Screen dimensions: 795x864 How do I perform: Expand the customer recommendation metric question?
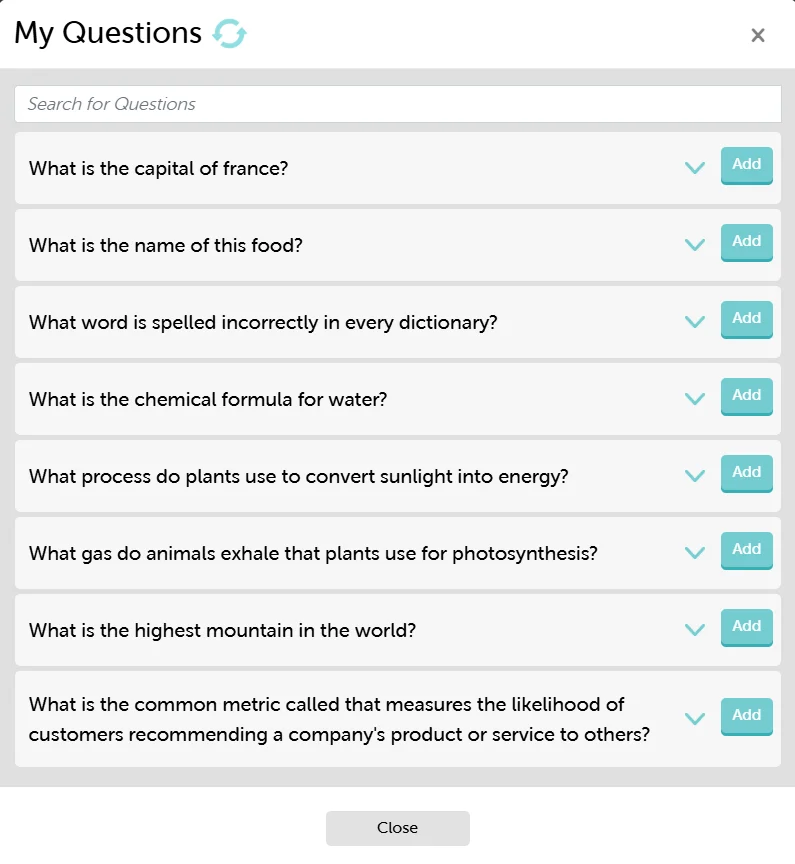695,718
